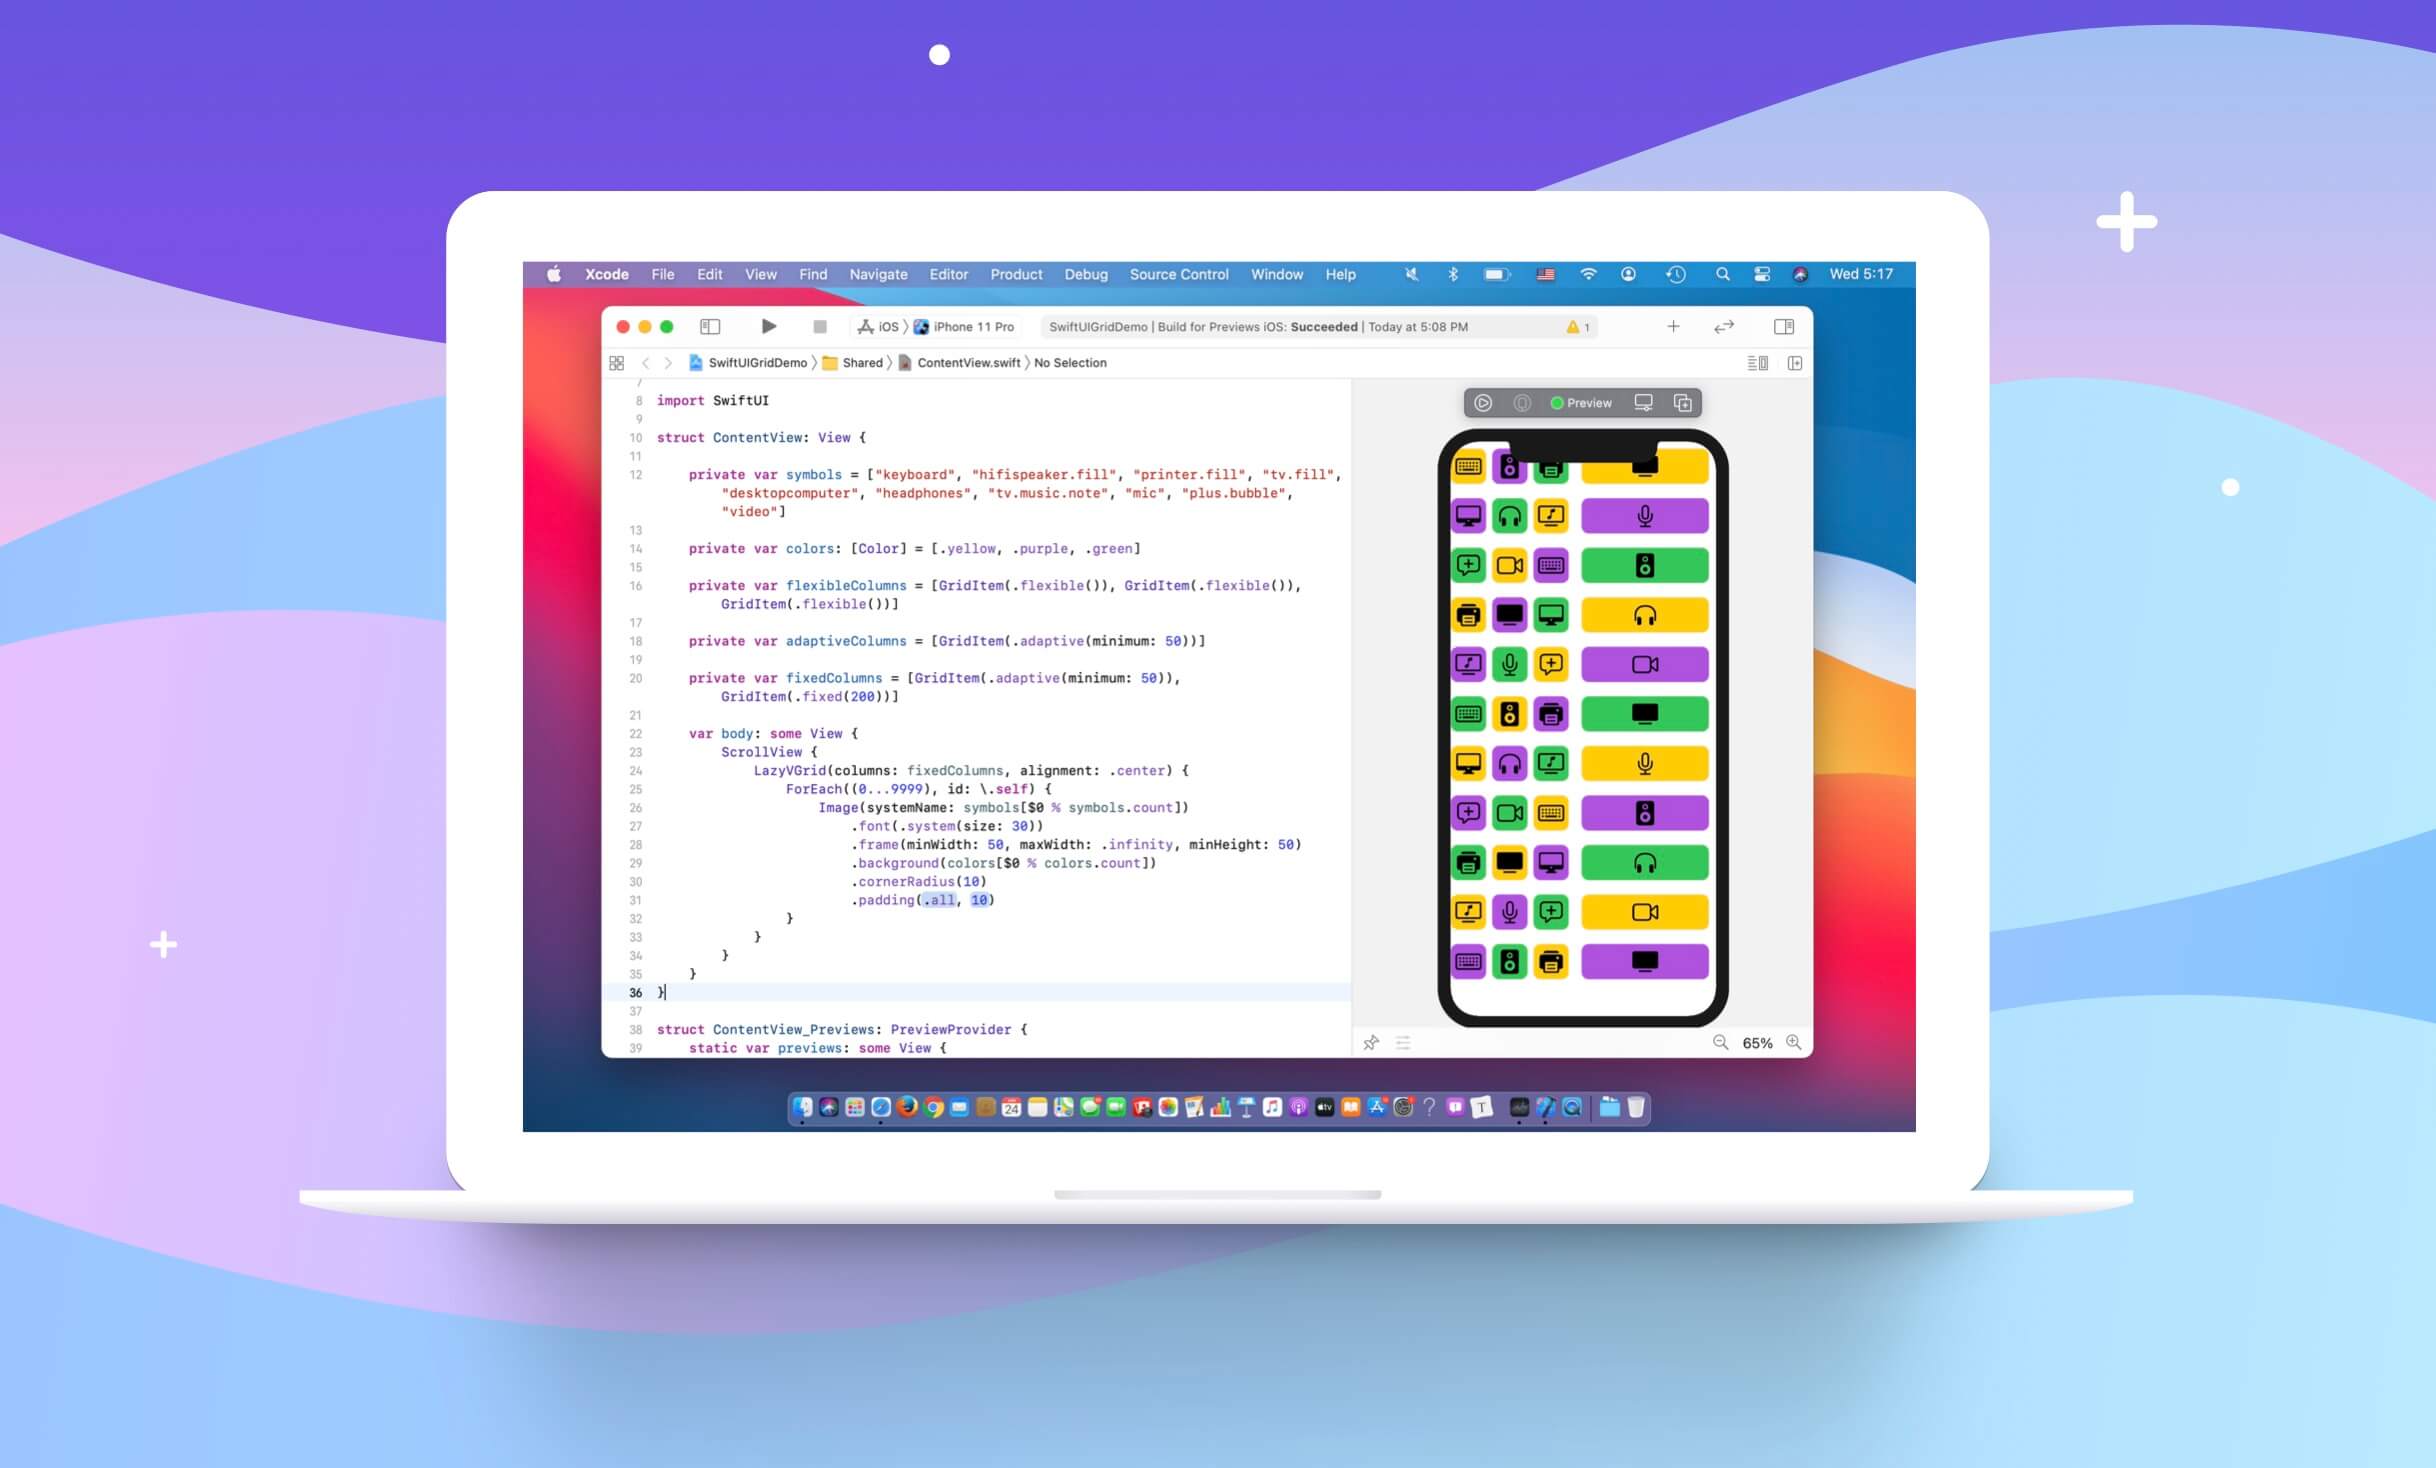Toggle the editor options (minimap) button
The image size is (2436, 1468).
[1757, 363]
